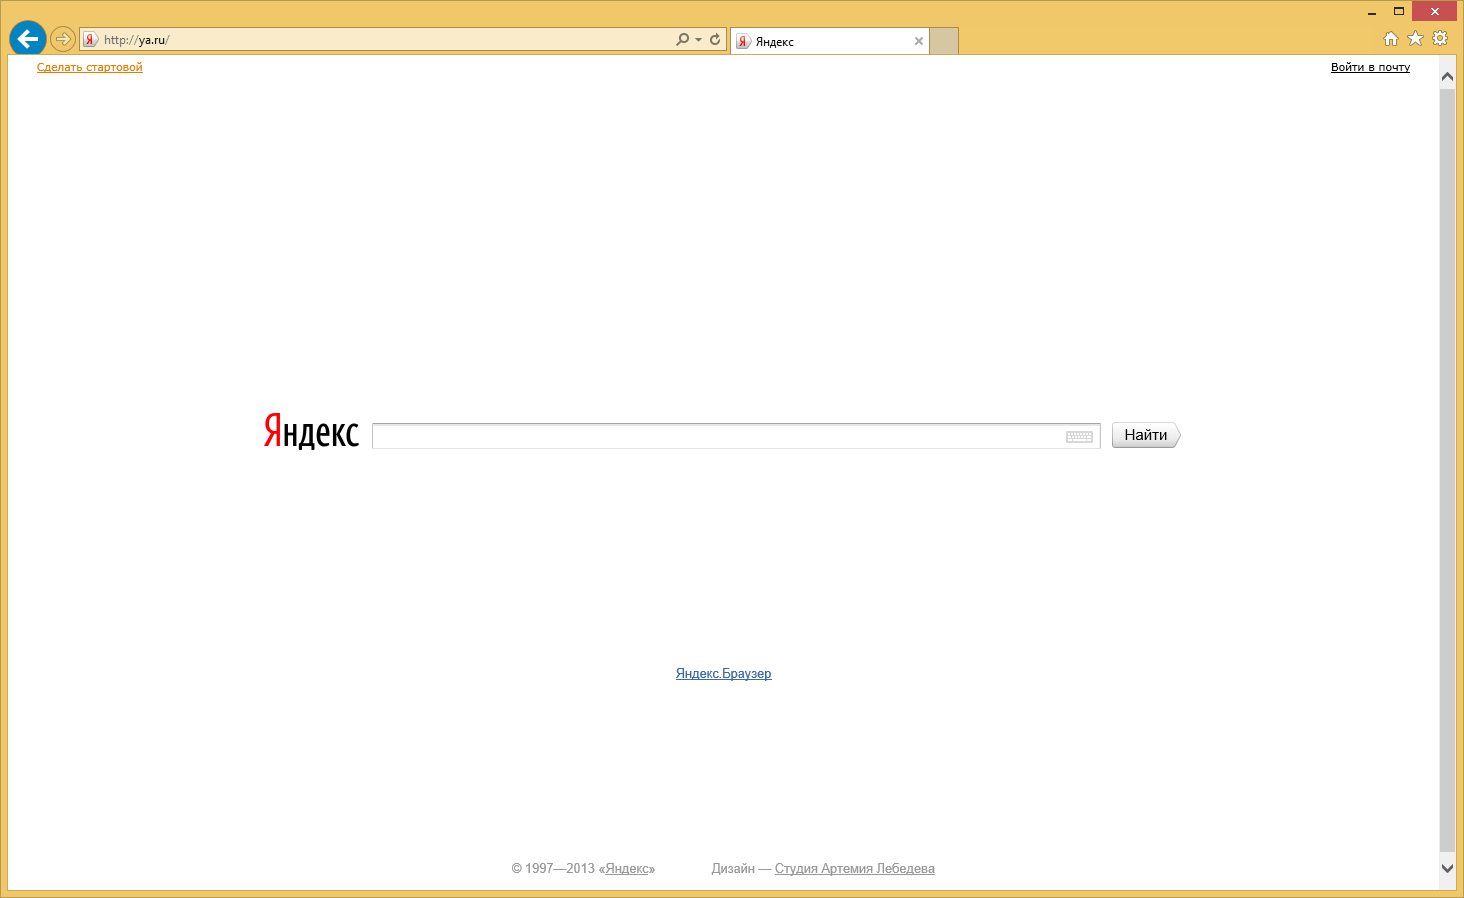Open the address bar autocomplete dropdown arrow
The height and width of the screenshot is (898, 1464).
pyautogui.click(x=698, y=40)
